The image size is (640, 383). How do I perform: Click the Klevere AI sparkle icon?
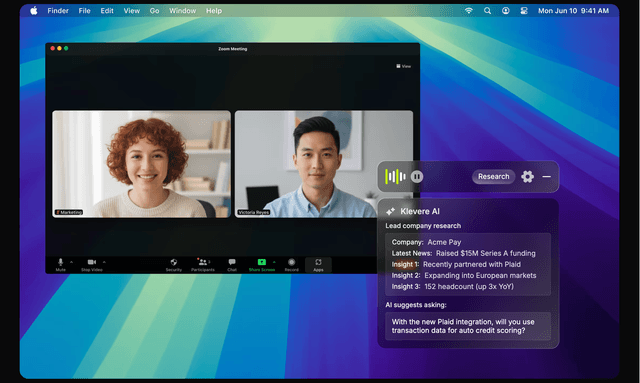[x=391, y=211]
